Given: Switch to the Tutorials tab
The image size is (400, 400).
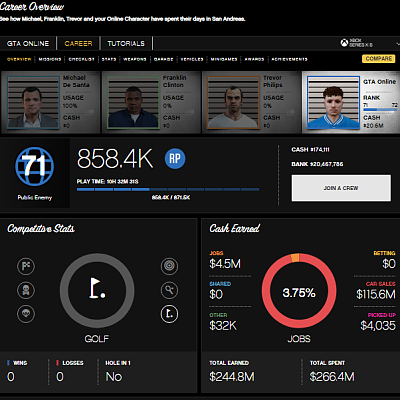Looking at the screenshot, I should 126,43.
